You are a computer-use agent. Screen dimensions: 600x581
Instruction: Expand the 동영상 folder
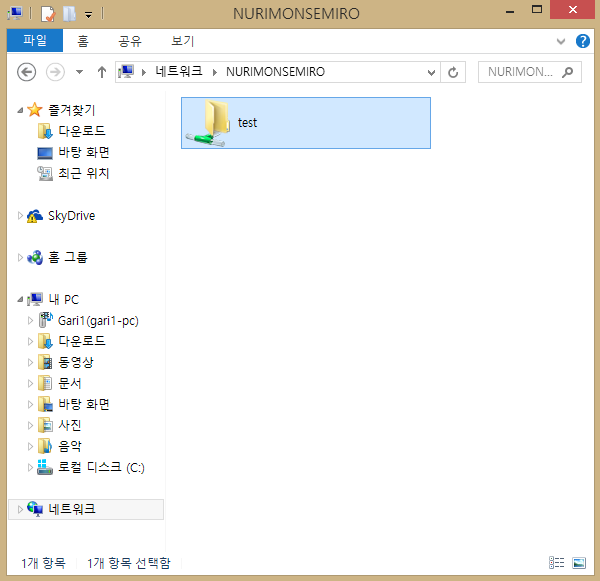(x=30, y=362)
